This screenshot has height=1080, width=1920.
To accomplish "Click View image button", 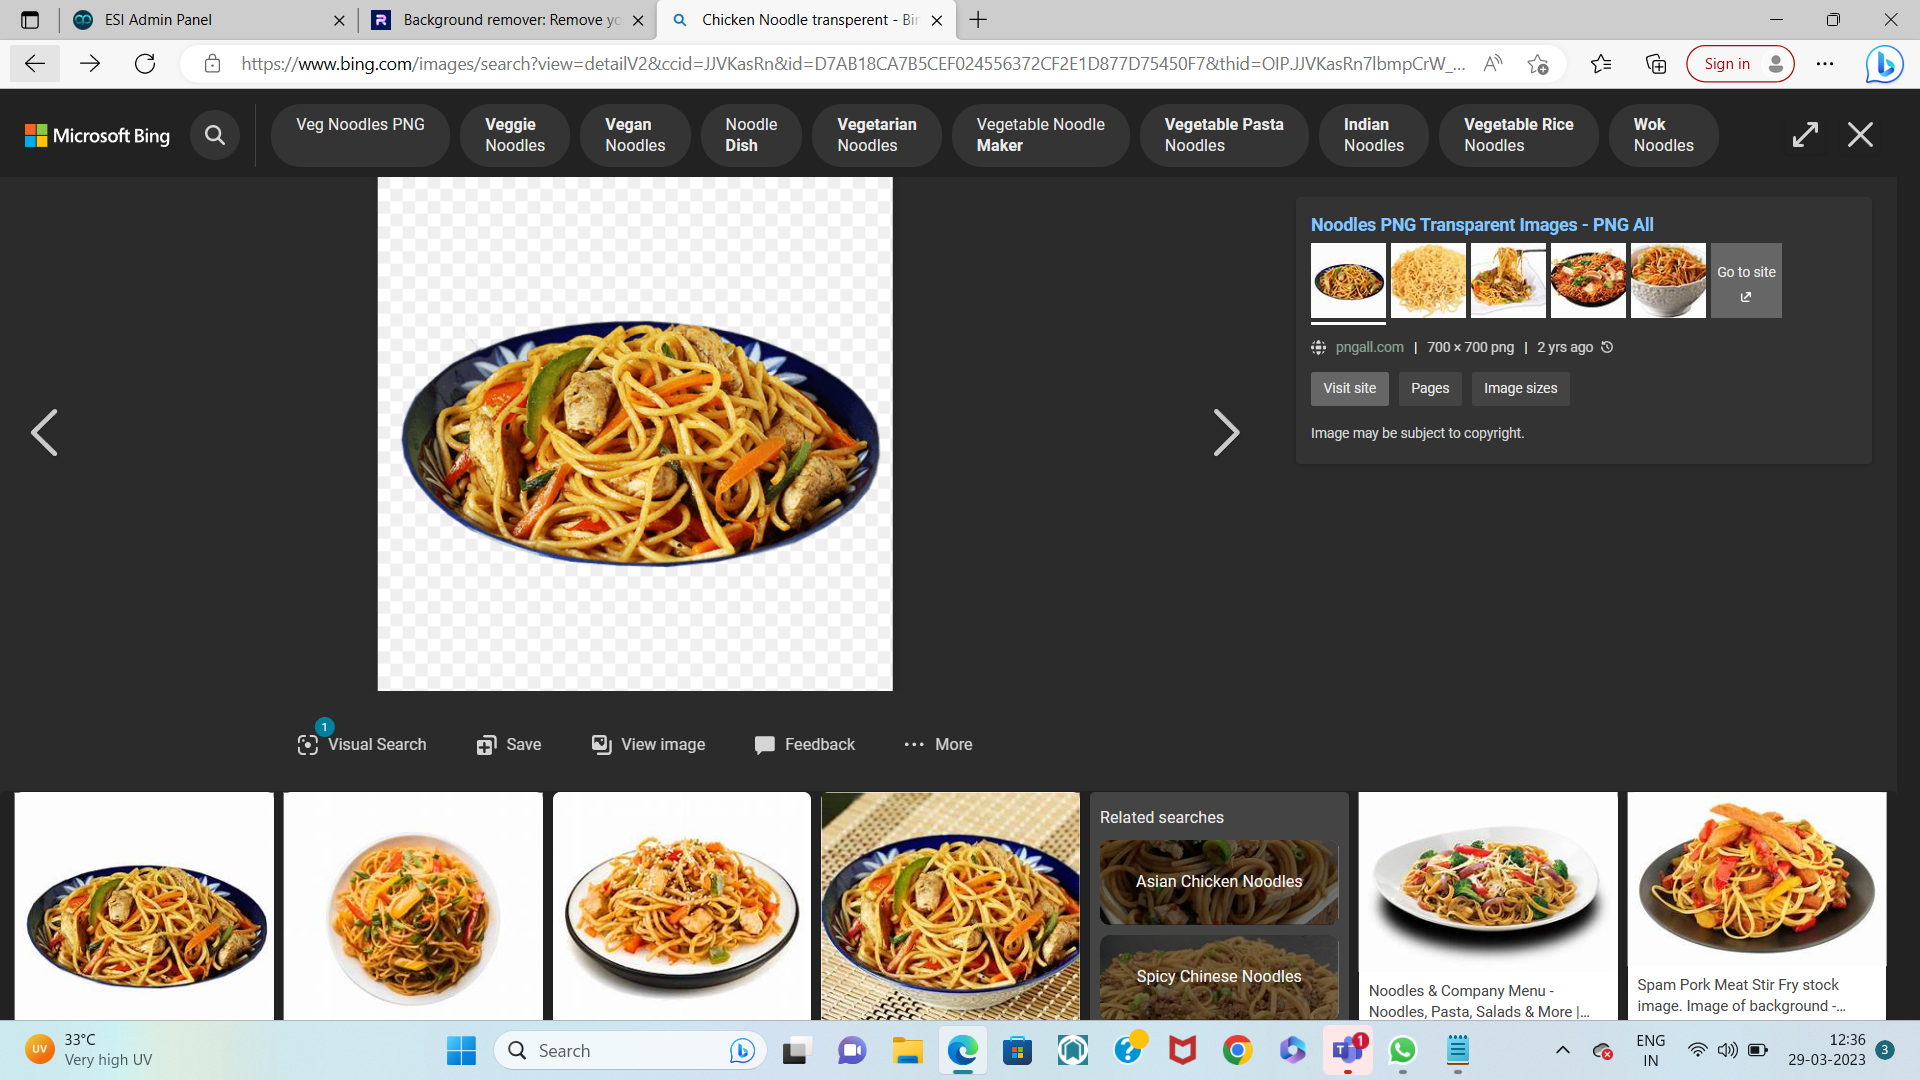I will click(648, 744).
